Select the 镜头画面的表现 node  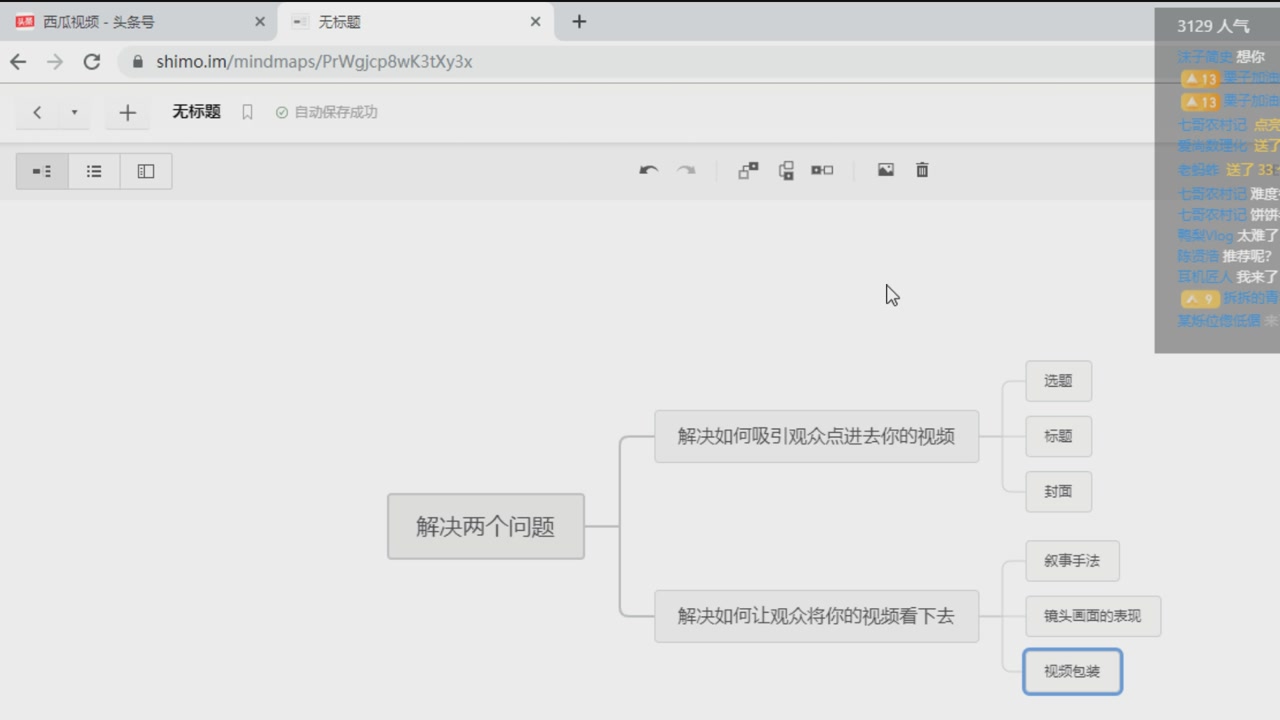click(1093, 616)
